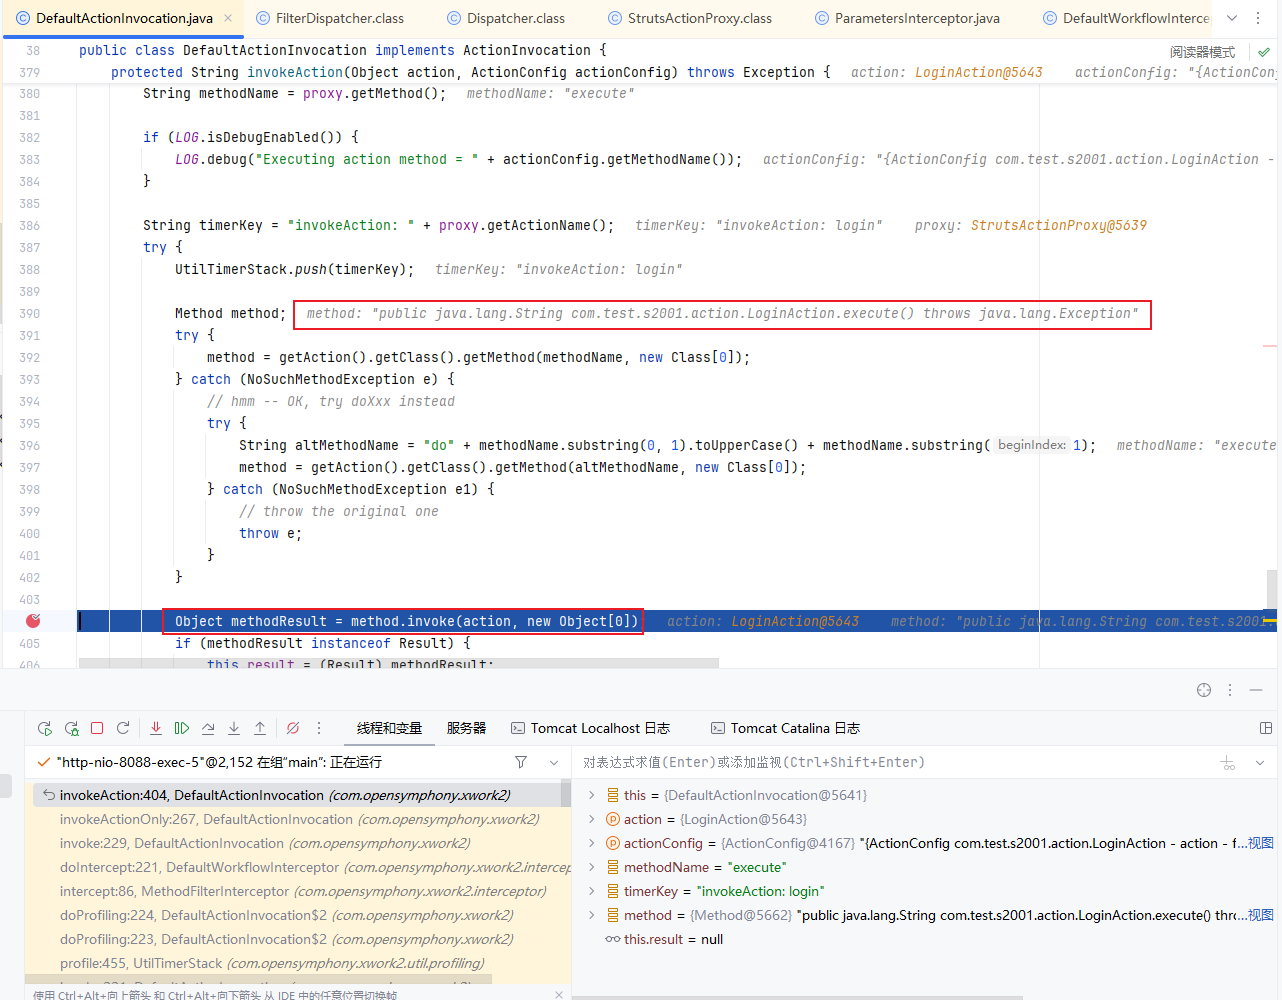1282x1000 pixels.
Task: Switch to FilterDispatcher.class tab
Action: pos(330,18)
